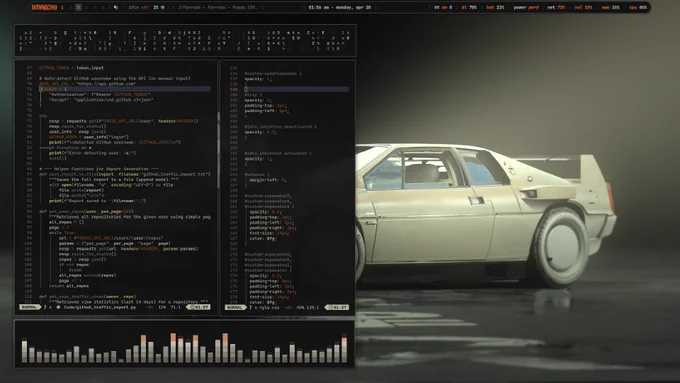
Task: Open the bluetooth bt on module
Action: click(x=444, y=7)
